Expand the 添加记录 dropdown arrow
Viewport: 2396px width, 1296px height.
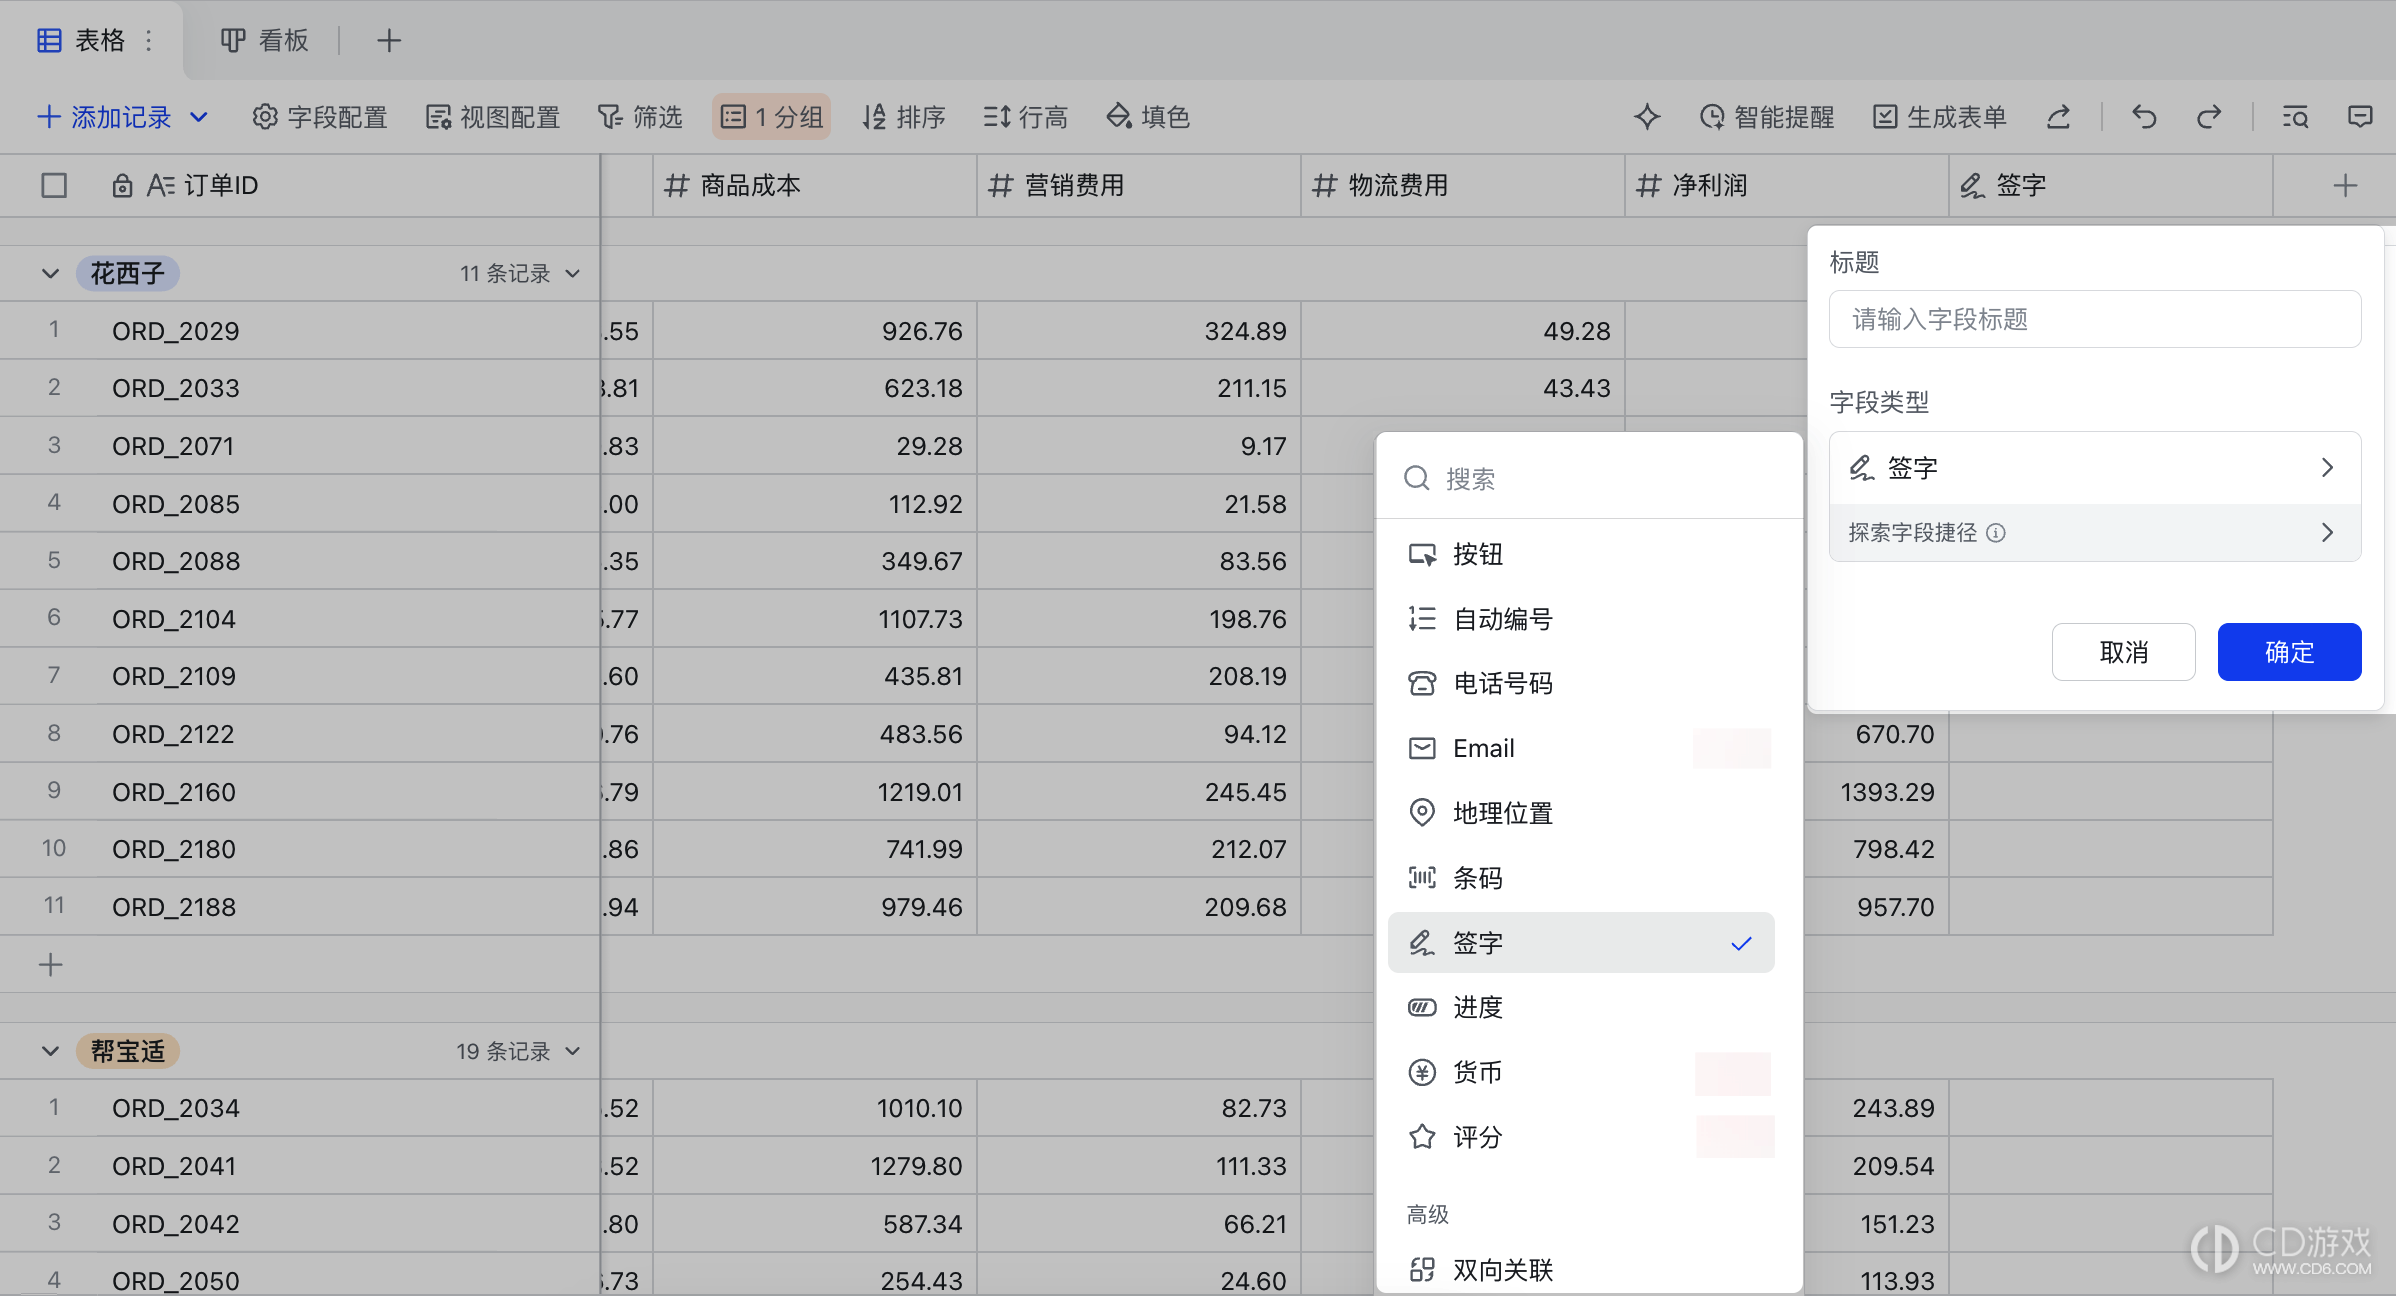pos(199,117)
